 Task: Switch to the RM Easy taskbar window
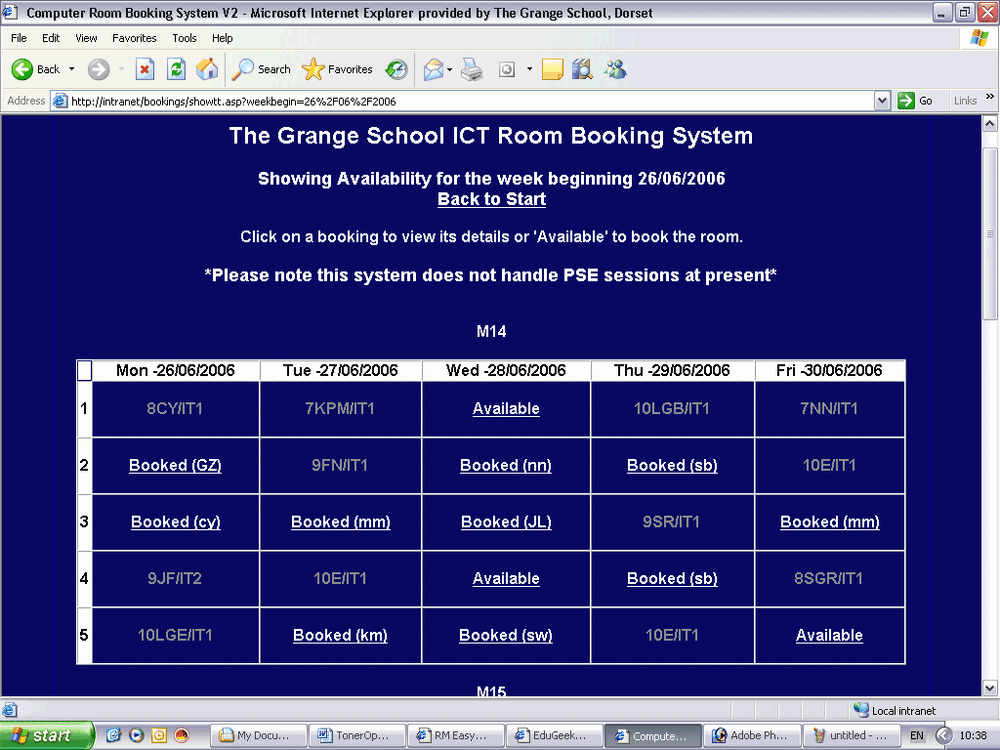455,735
